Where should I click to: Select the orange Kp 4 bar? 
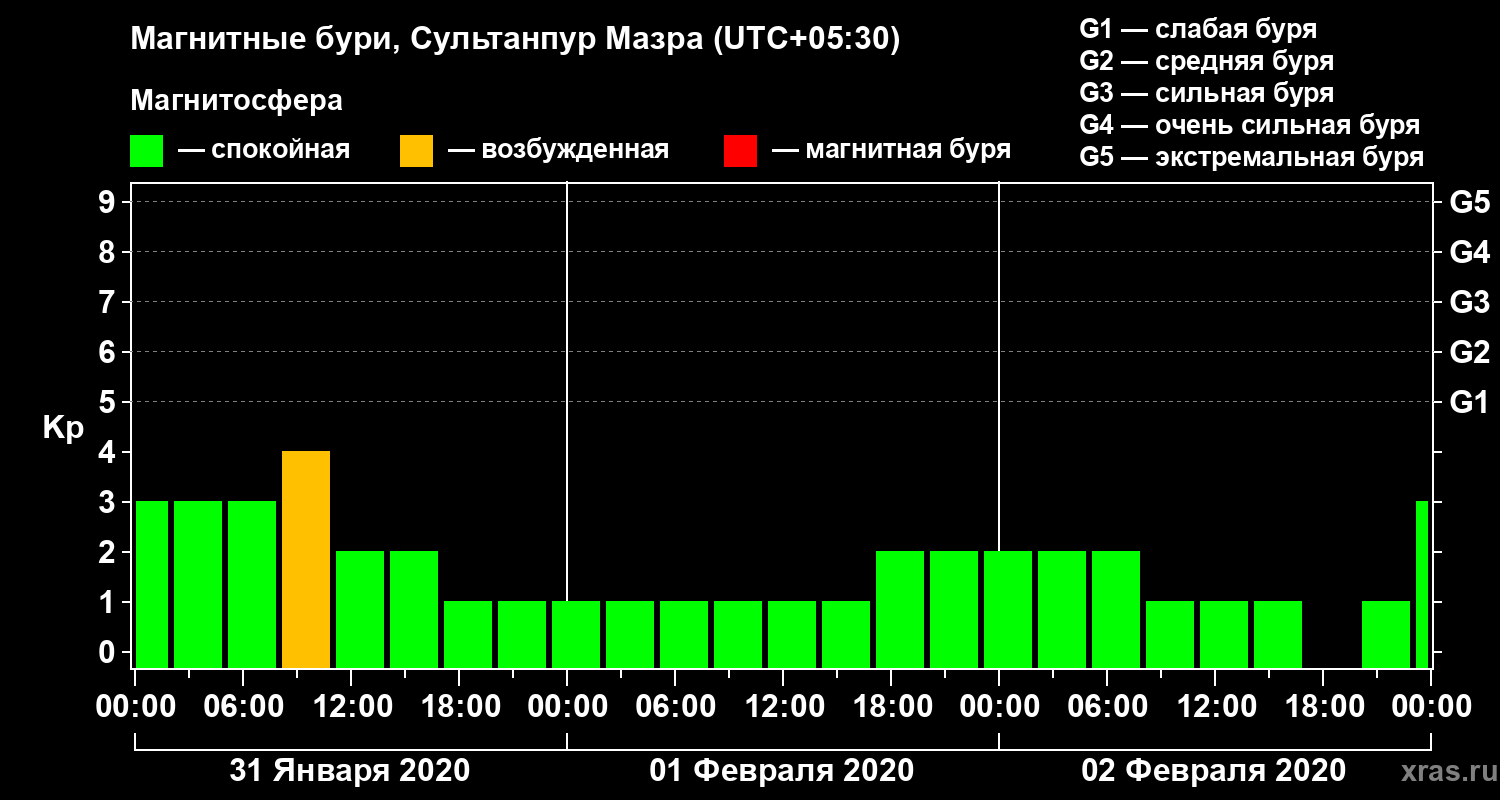pos(306,560)
